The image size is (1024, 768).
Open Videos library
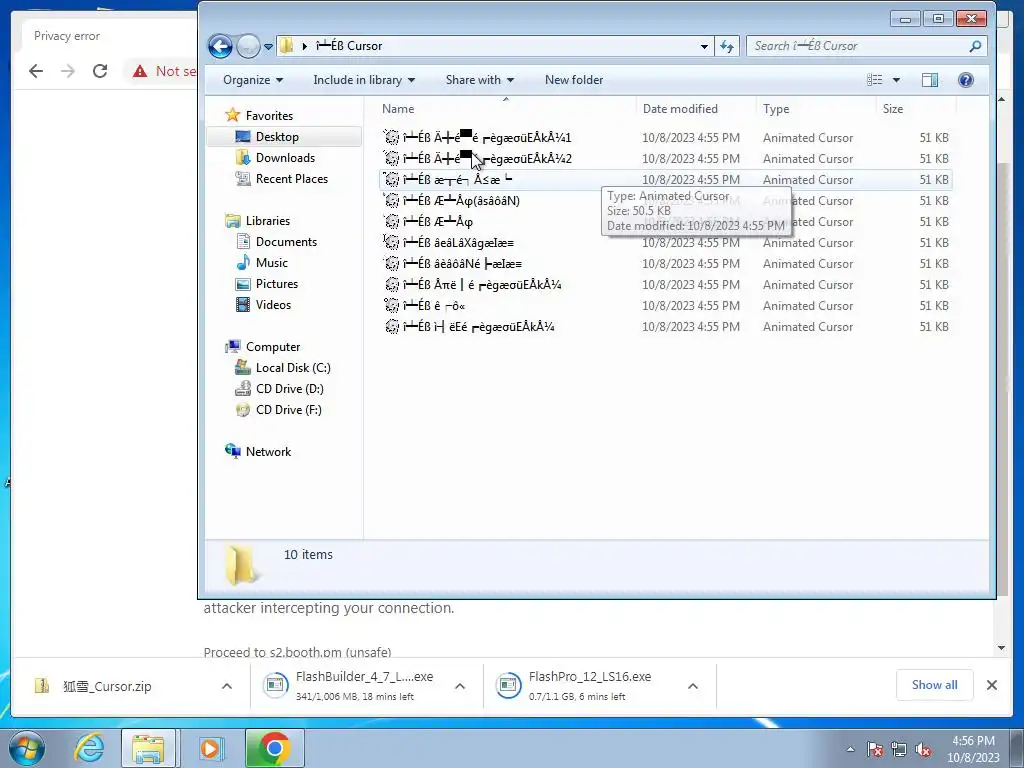(273, 304)
